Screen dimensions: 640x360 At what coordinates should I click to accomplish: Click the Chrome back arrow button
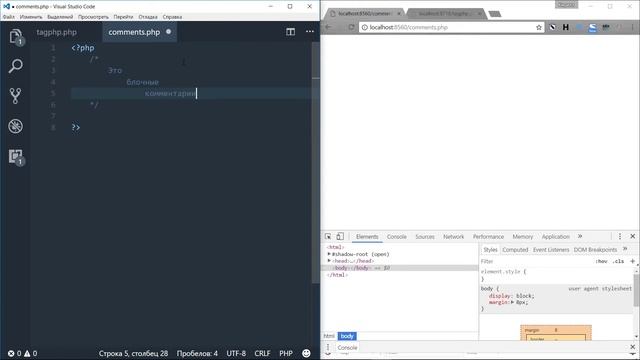point(329,27)
